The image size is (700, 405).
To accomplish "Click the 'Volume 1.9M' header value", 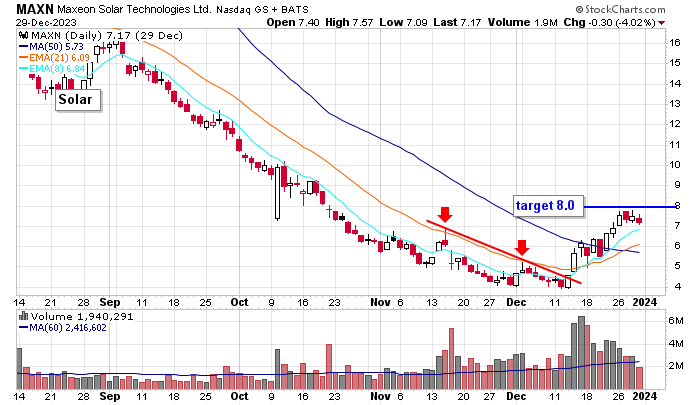I will [522, 22].
